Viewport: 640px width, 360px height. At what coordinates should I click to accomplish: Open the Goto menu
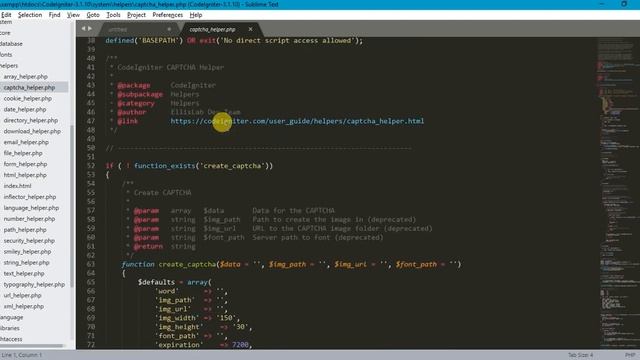click(93, 15)
